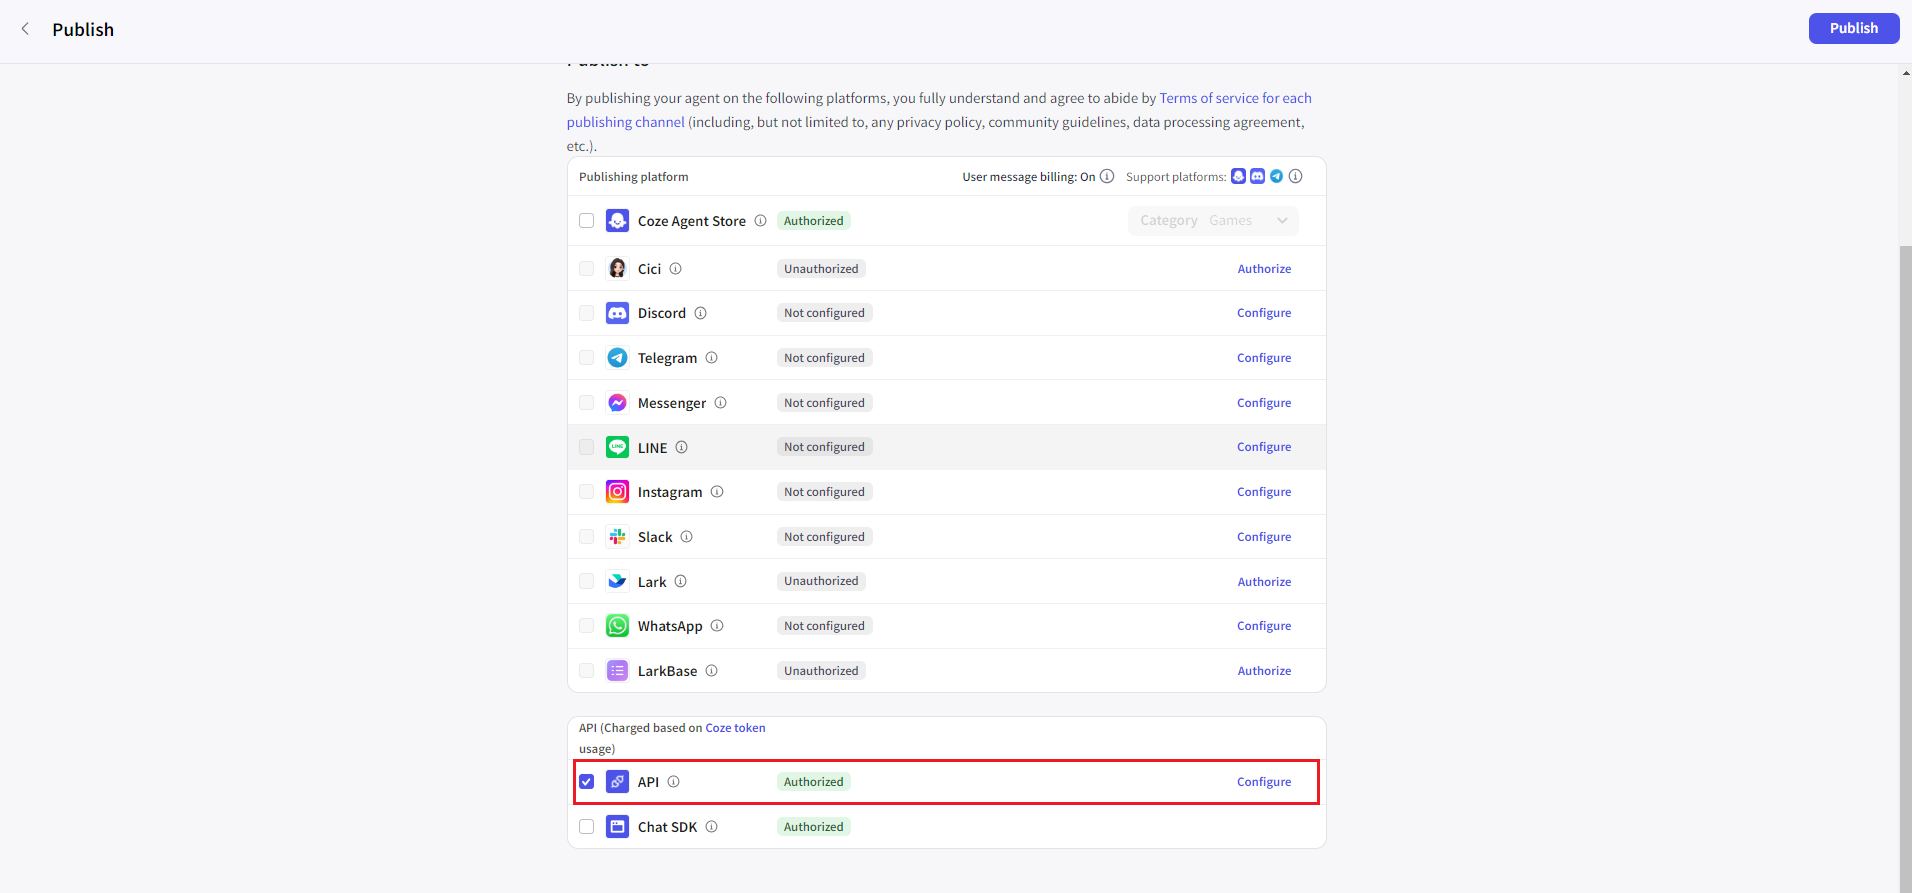Open info icon beside Messenger
This screenshot has width=1912, height=893.
click(x=720, y=403)
